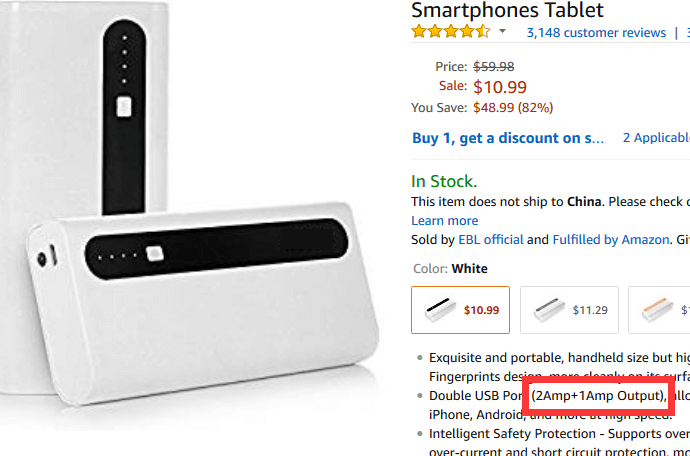Click the star rating icons

coord(451,32)
